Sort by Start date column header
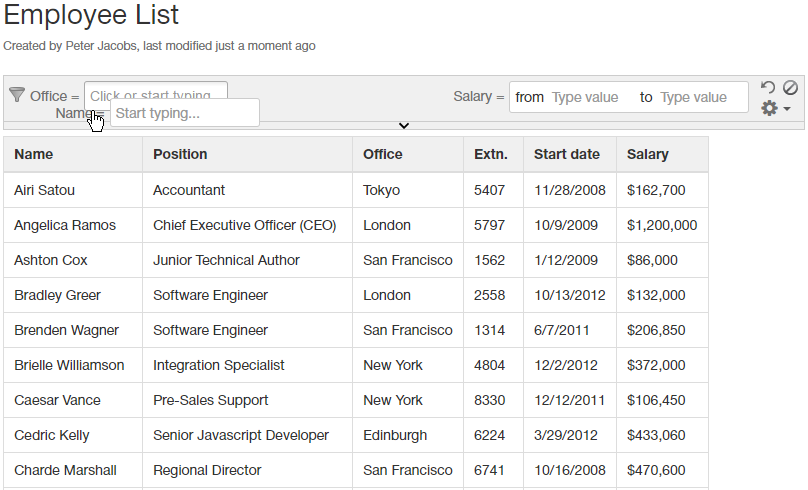The image size is (808, 490). (x=567, y=154)
